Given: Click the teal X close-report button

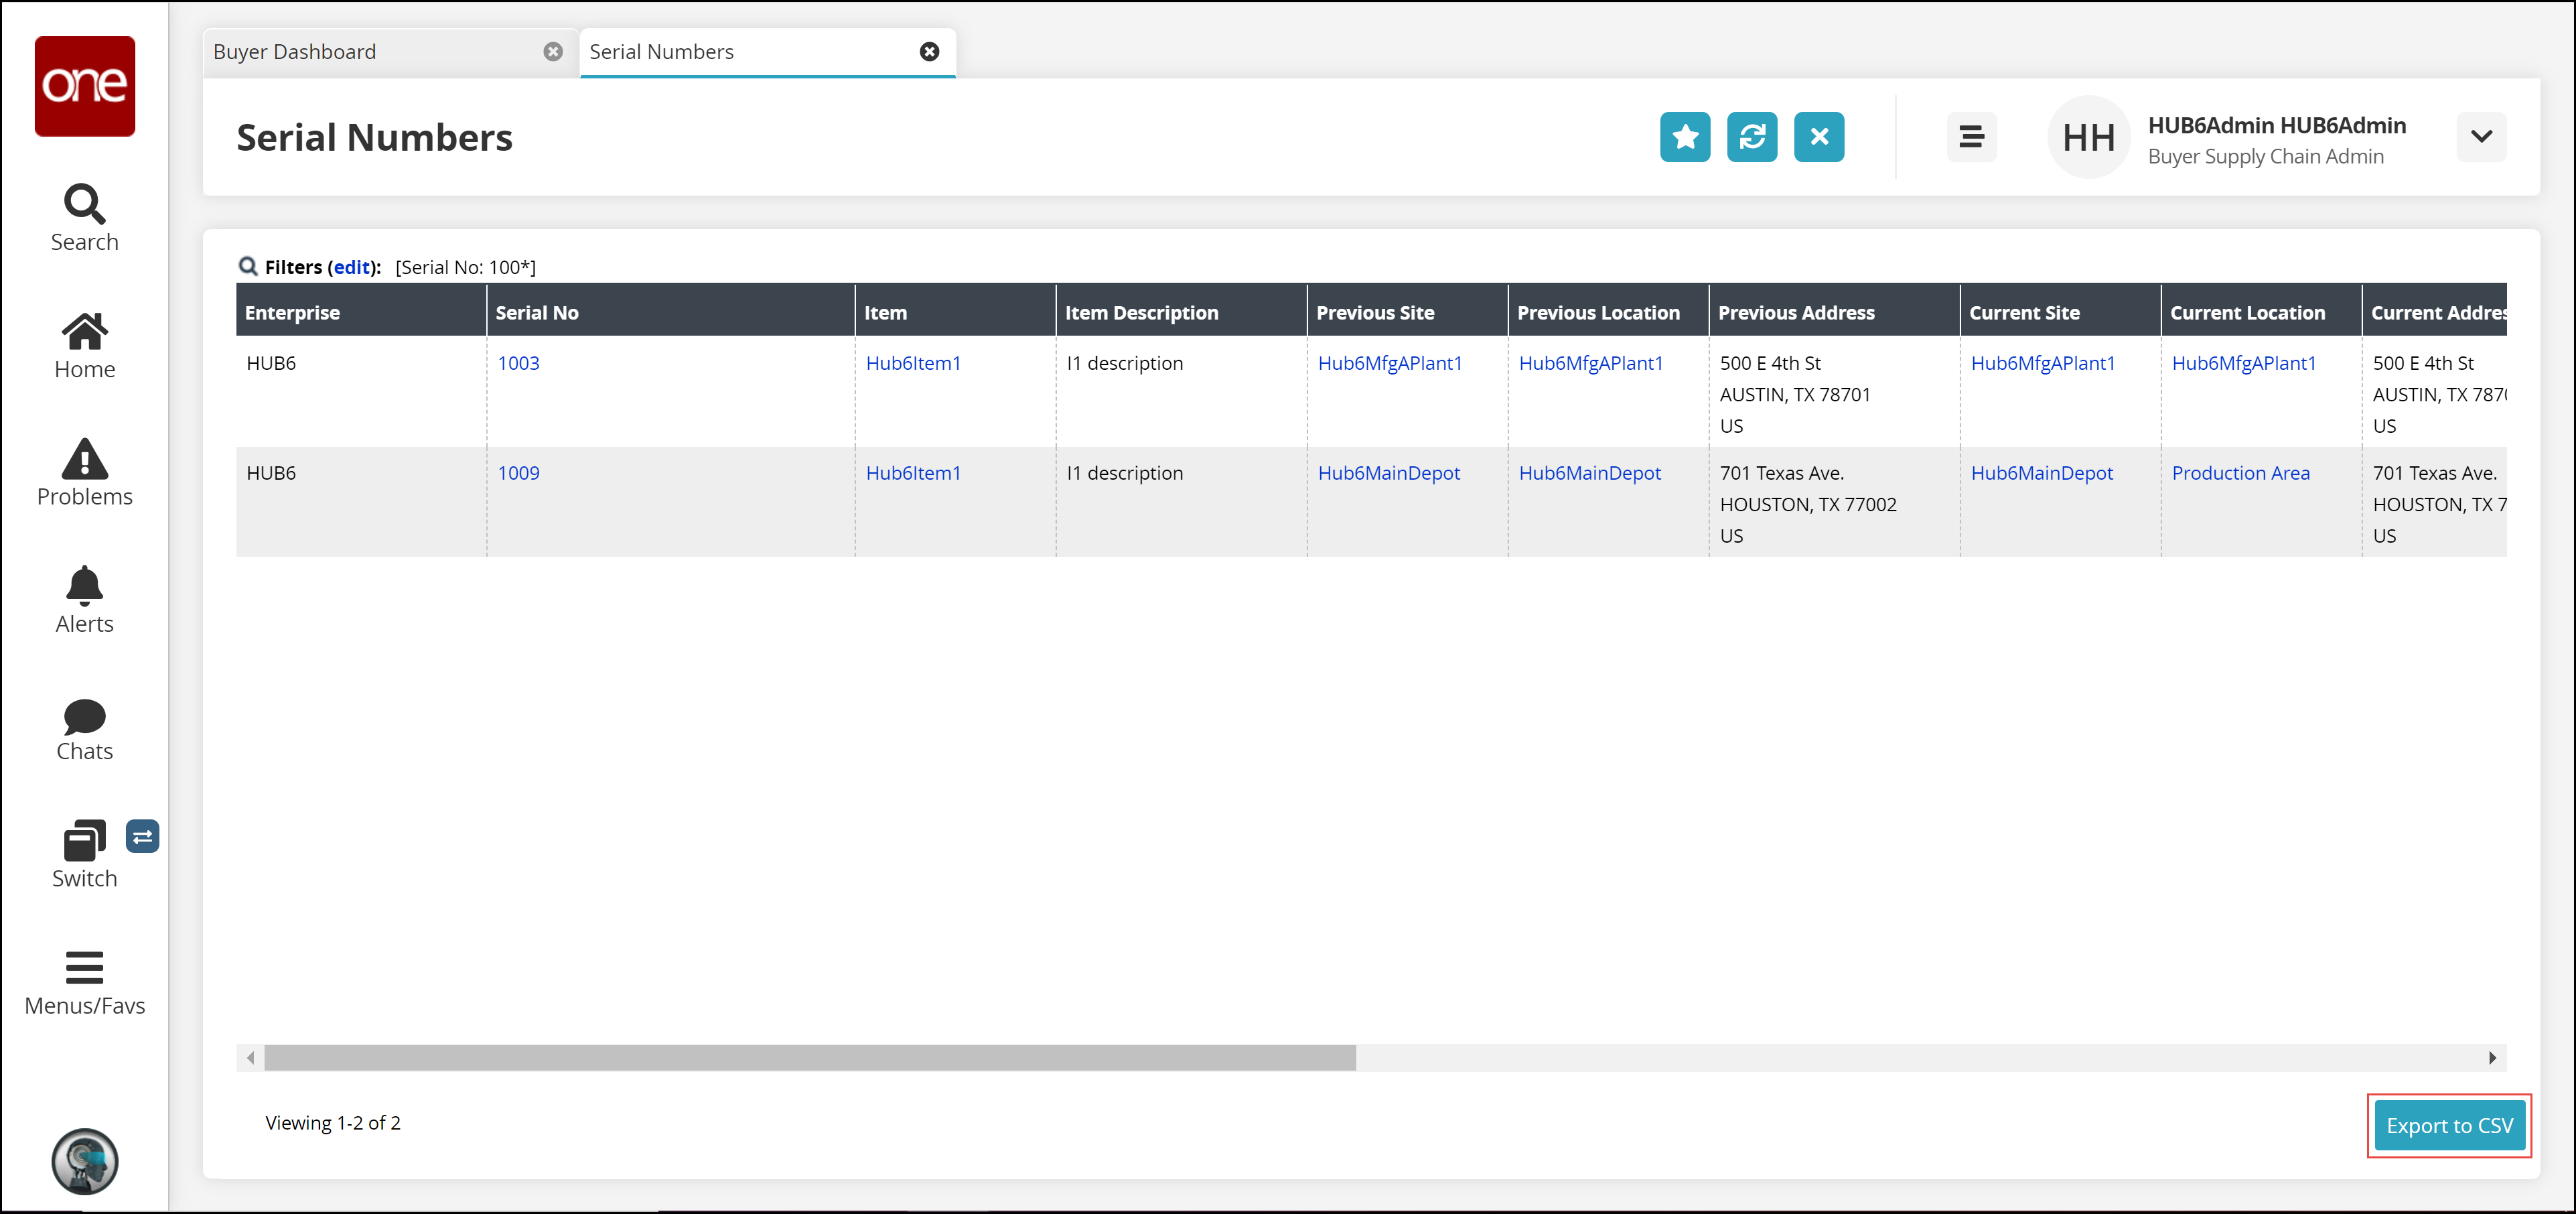Looking at the screenshot, I should [1819, 137].
